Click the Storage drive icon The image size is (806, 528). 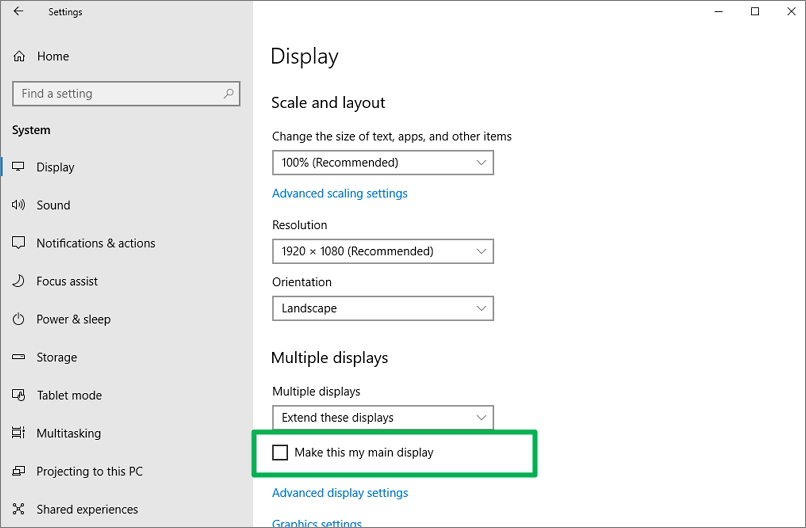[18, 357]
